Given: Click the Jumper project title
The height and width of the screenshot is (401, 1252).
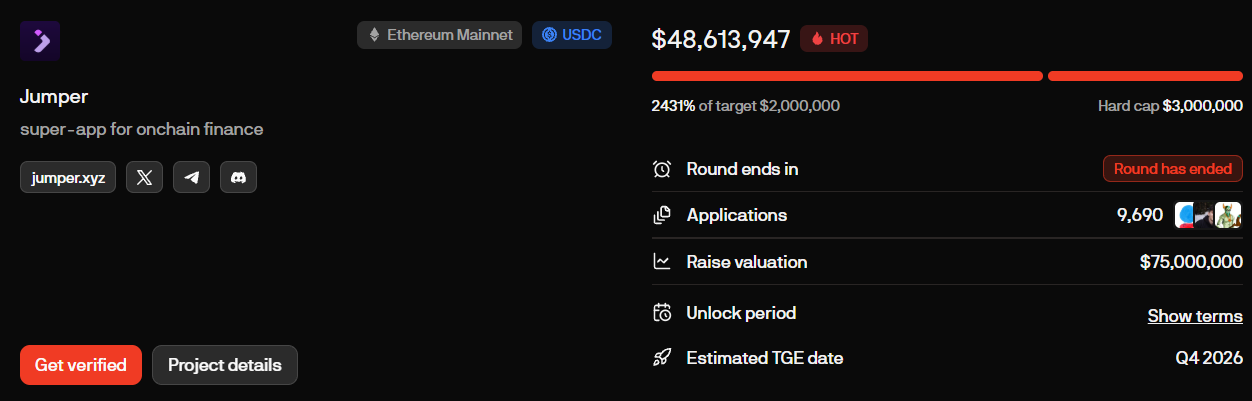Looking at the screenshot, I should tap(54, 97).
